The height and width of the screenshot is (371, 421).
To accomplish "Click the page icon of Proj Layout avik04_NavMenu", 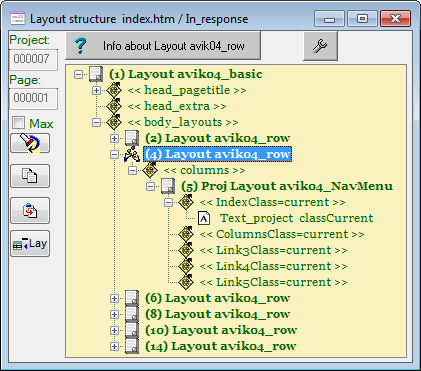I will 168,186.
